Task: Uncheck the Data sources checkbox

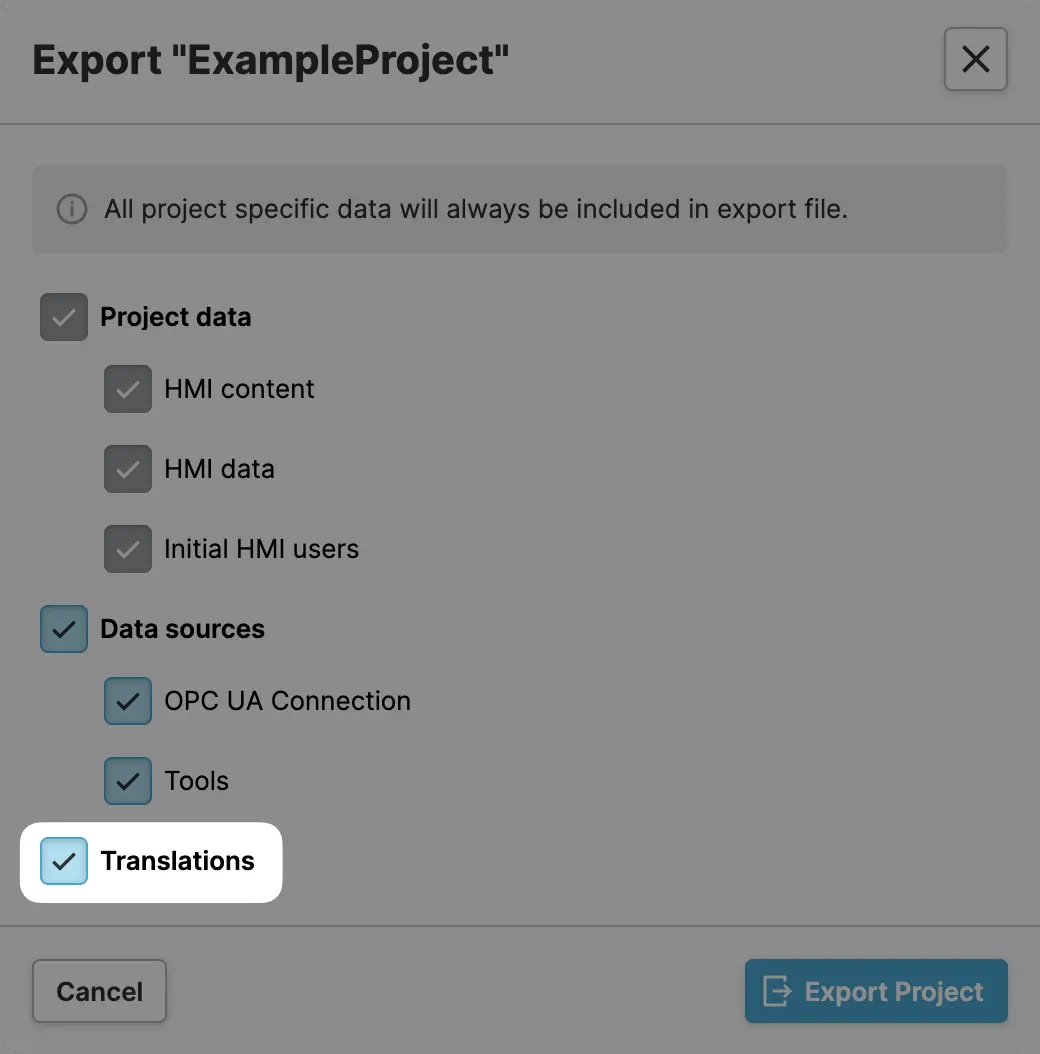Action: [64, 629]
